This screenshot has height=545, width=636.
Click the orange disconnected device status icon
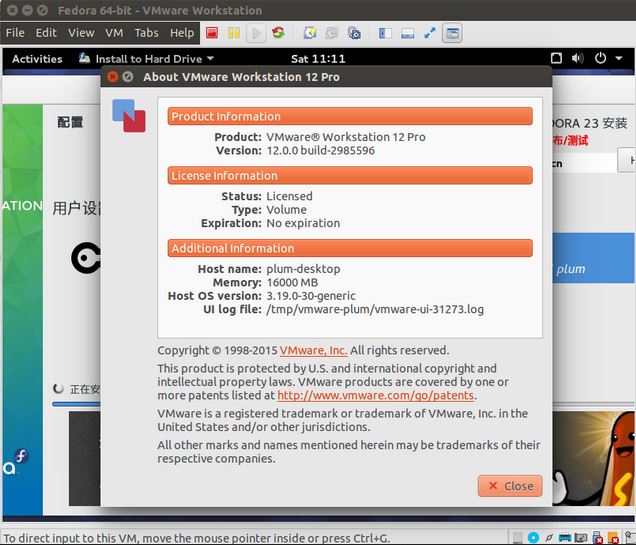click(x=613, y=538)
